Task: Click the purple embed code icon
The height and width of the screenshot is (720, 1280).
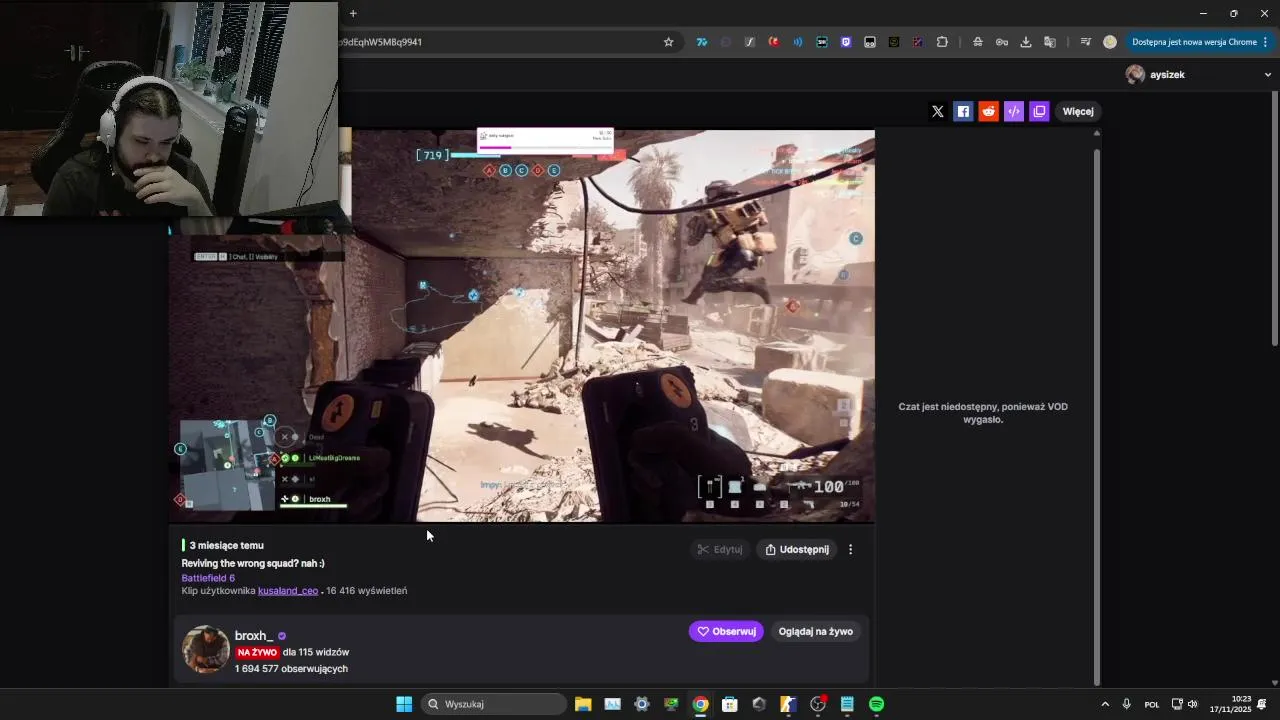Action: tap(1014, 111)
